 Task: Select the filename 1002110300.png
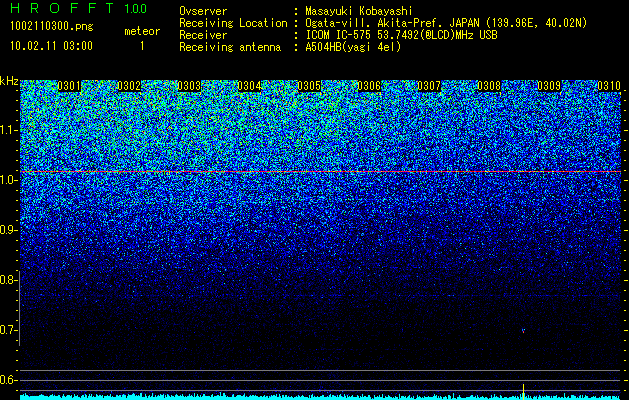pos(51,27)
